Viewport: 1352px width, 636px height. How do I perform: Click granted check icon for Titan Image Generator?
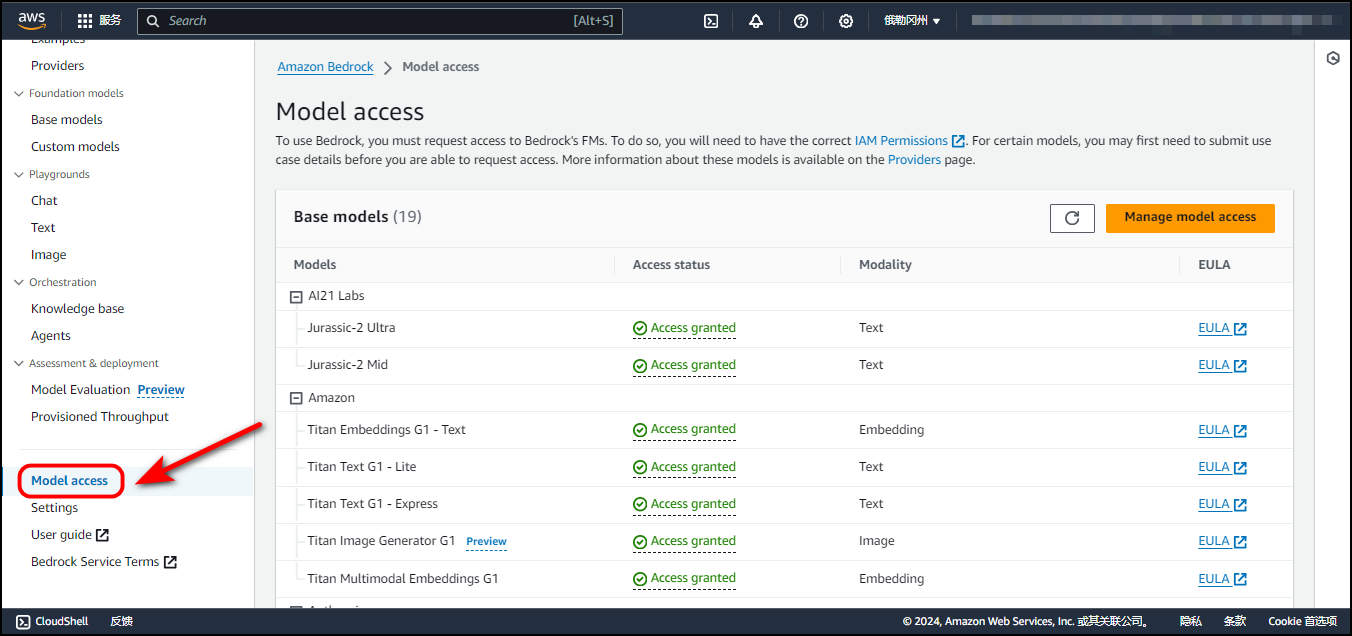coord(640,541)
